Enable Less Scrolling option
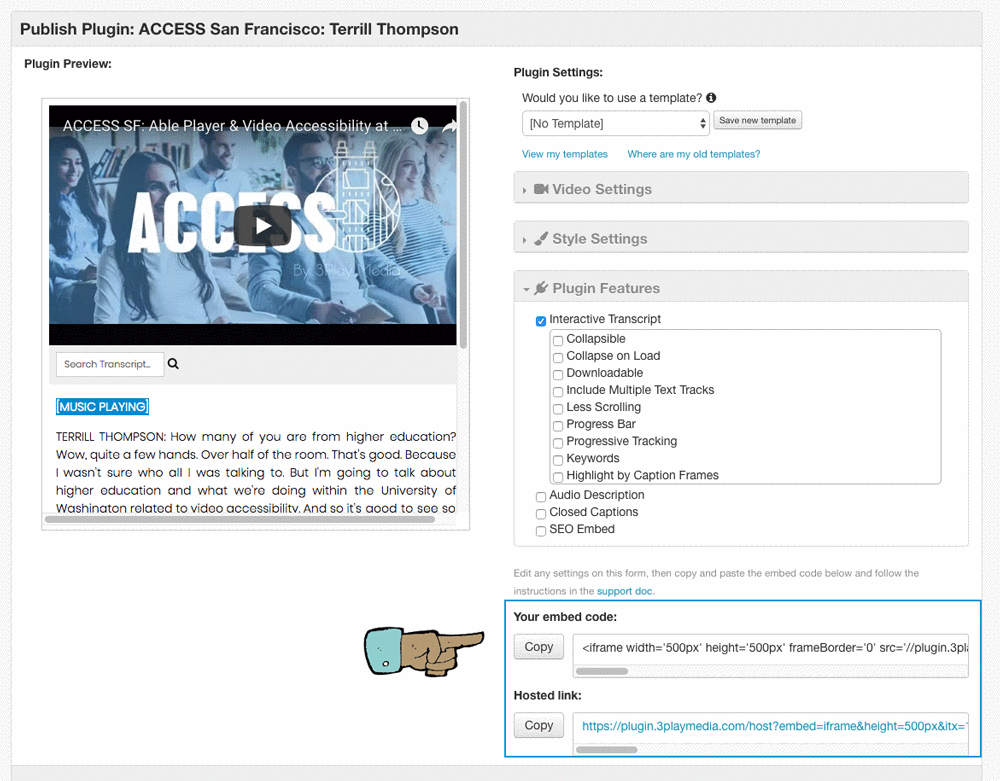This screenshot has width=1000, height=781. click(558, 409)
